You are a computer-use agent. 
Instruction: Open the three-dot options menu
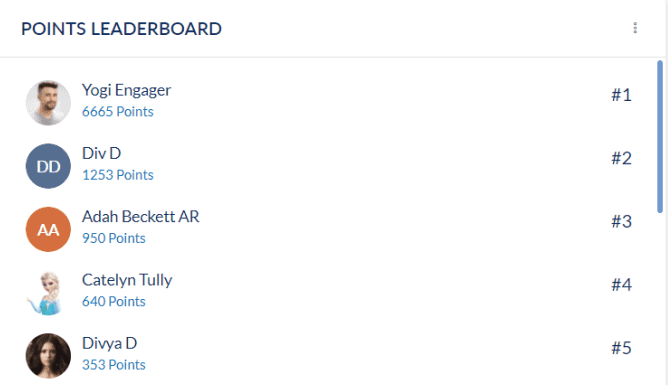[x=635, y=28]
